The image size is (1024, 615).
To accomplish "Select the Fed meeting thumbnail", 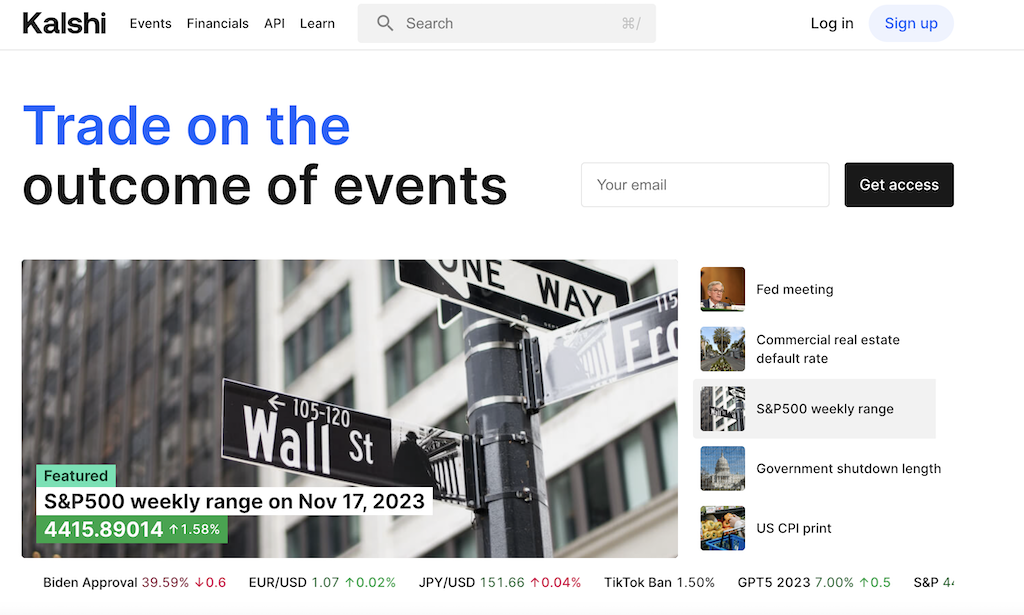I will pyautogui.click(x=722, y=289).
